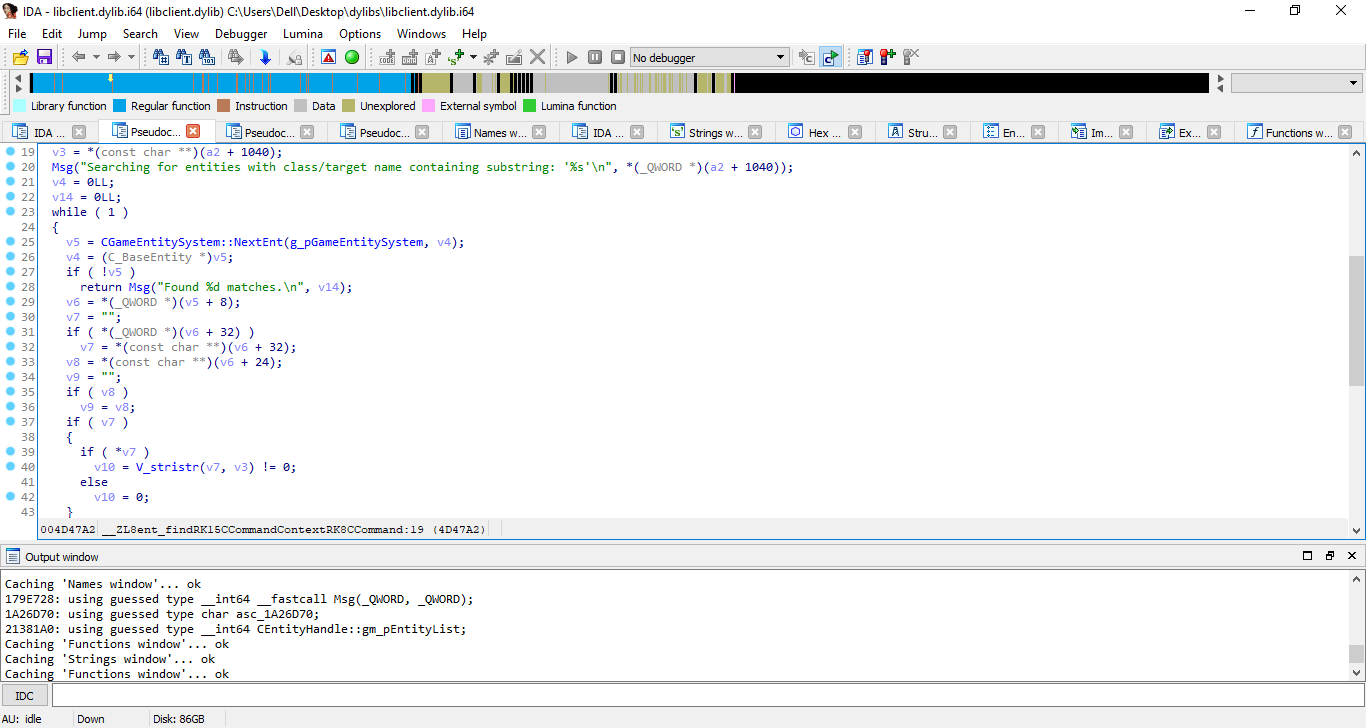The width and height of the screenshot is (1366, 728).
Task: Toggle the breakpoint dot on line 40
Action: click(x=10, y=467)
